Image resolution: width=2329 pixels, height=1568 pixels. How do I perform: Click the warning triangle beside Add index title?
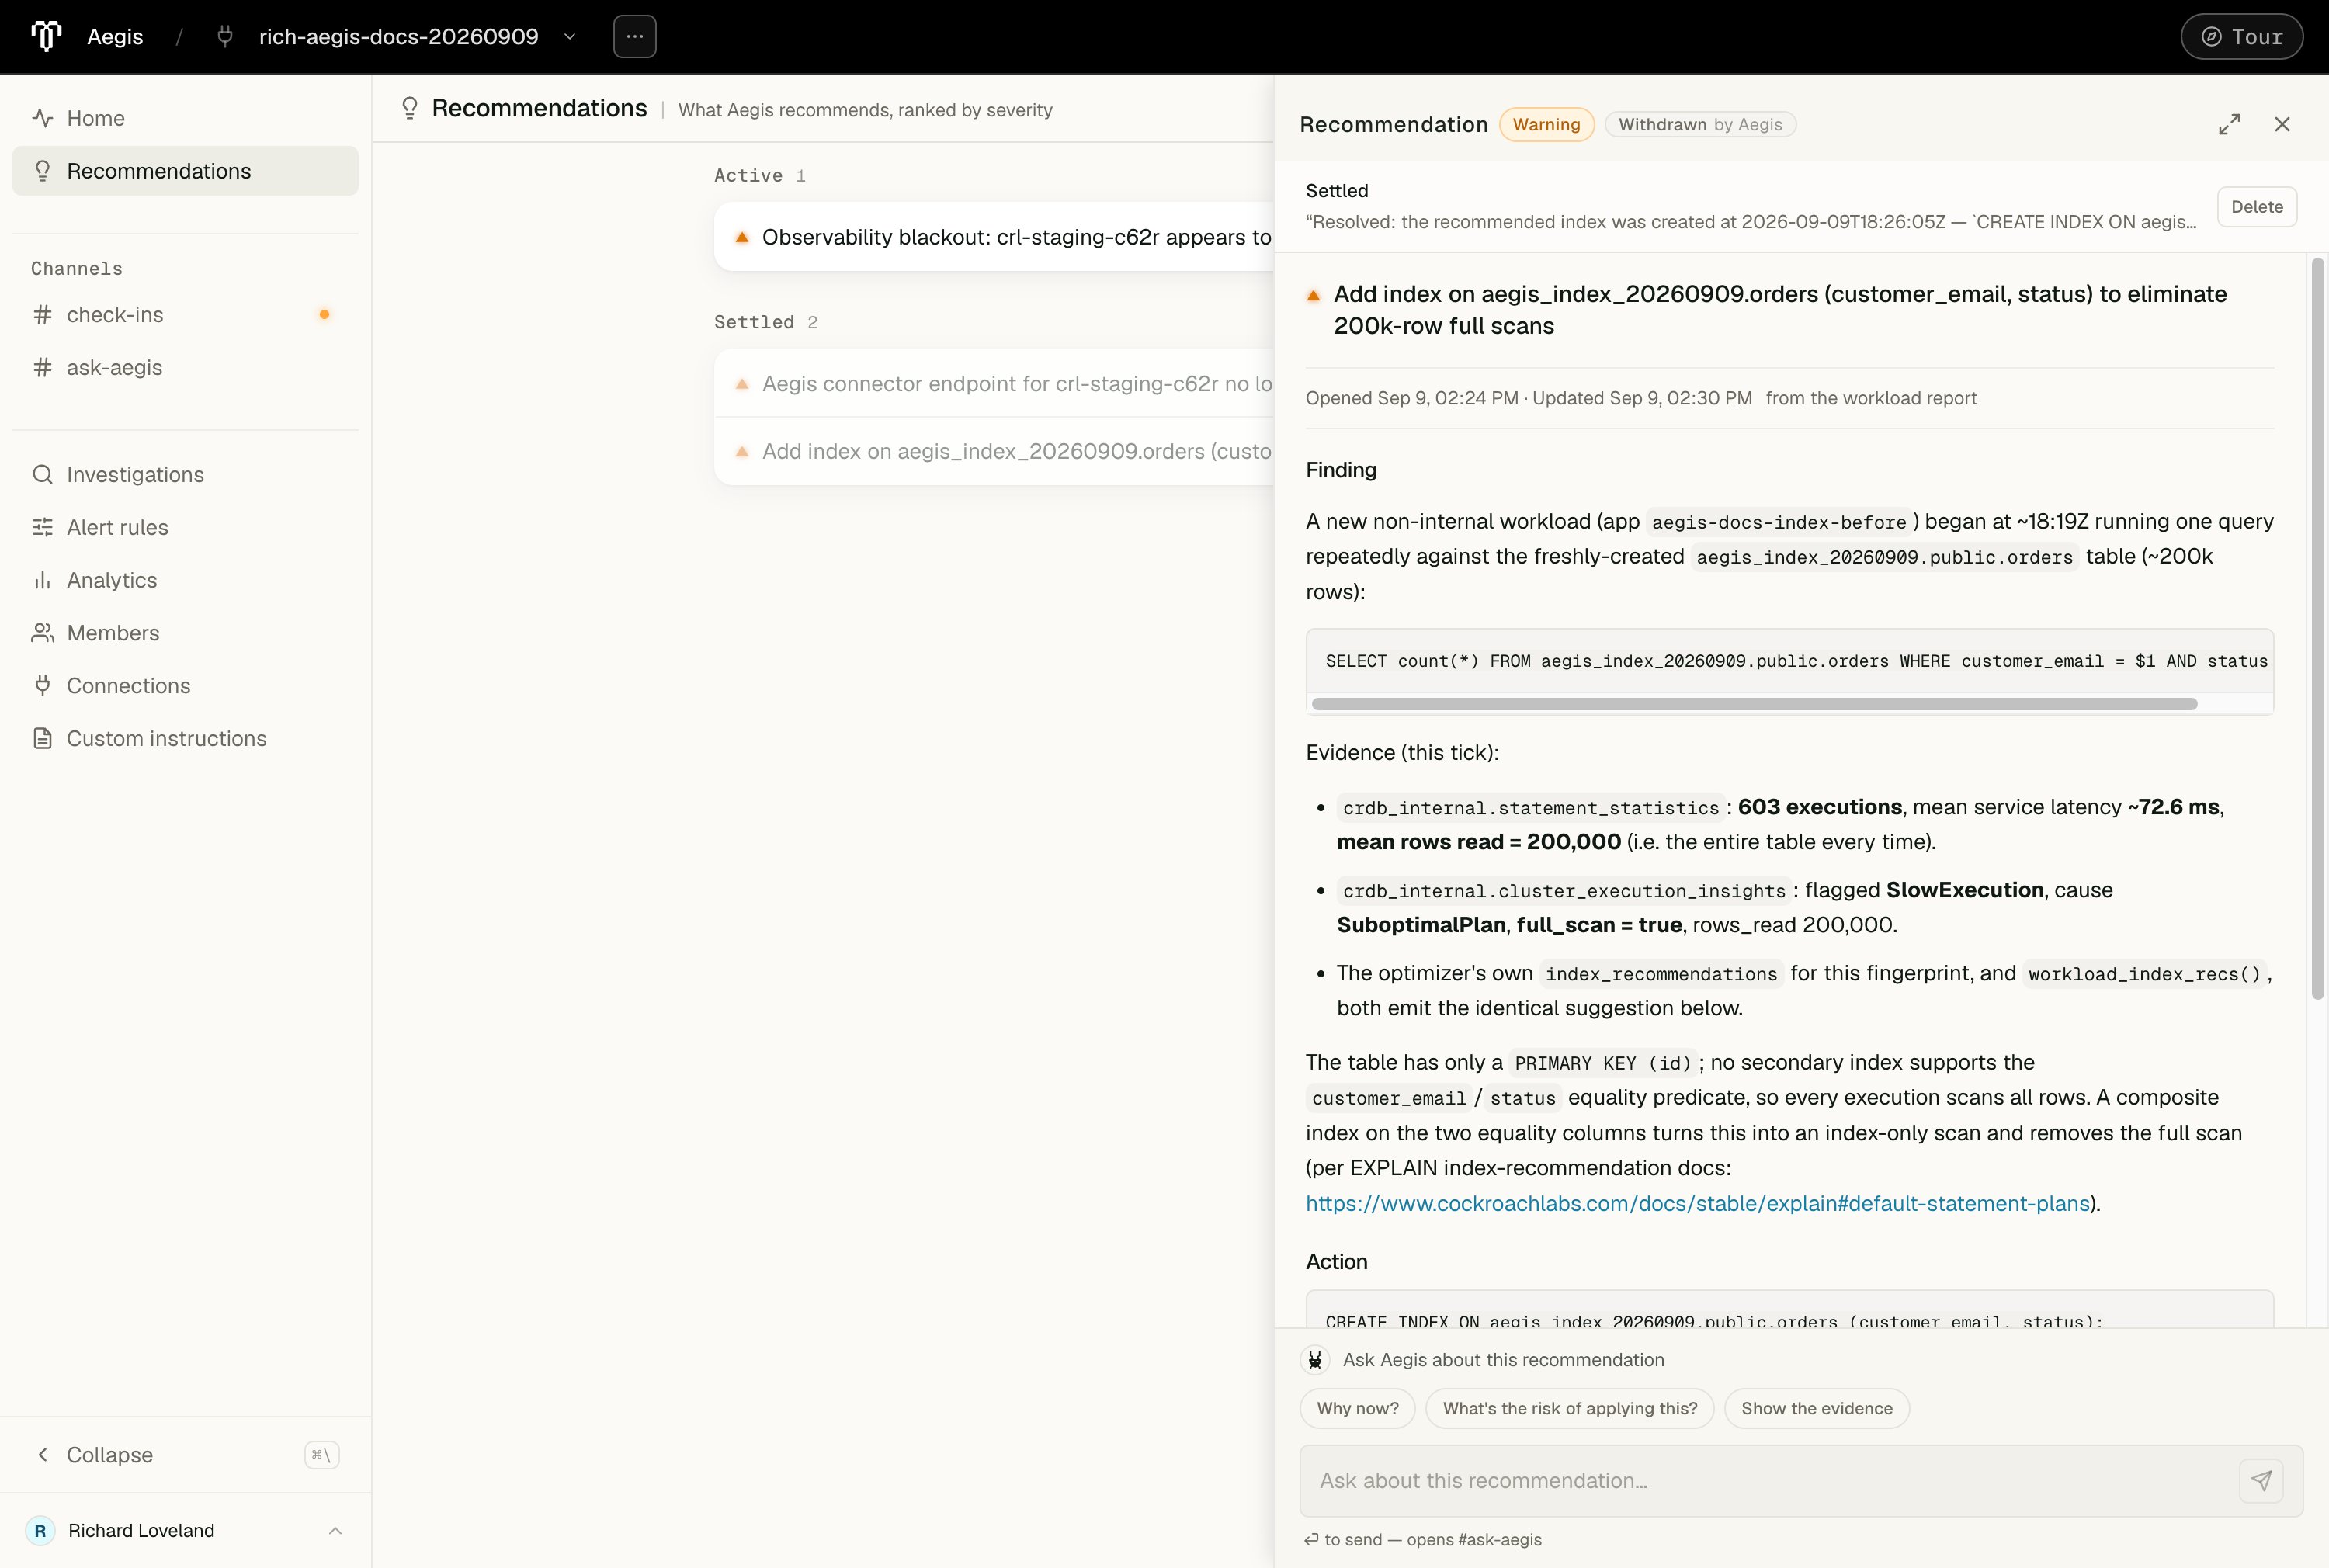click(1313, 295)
